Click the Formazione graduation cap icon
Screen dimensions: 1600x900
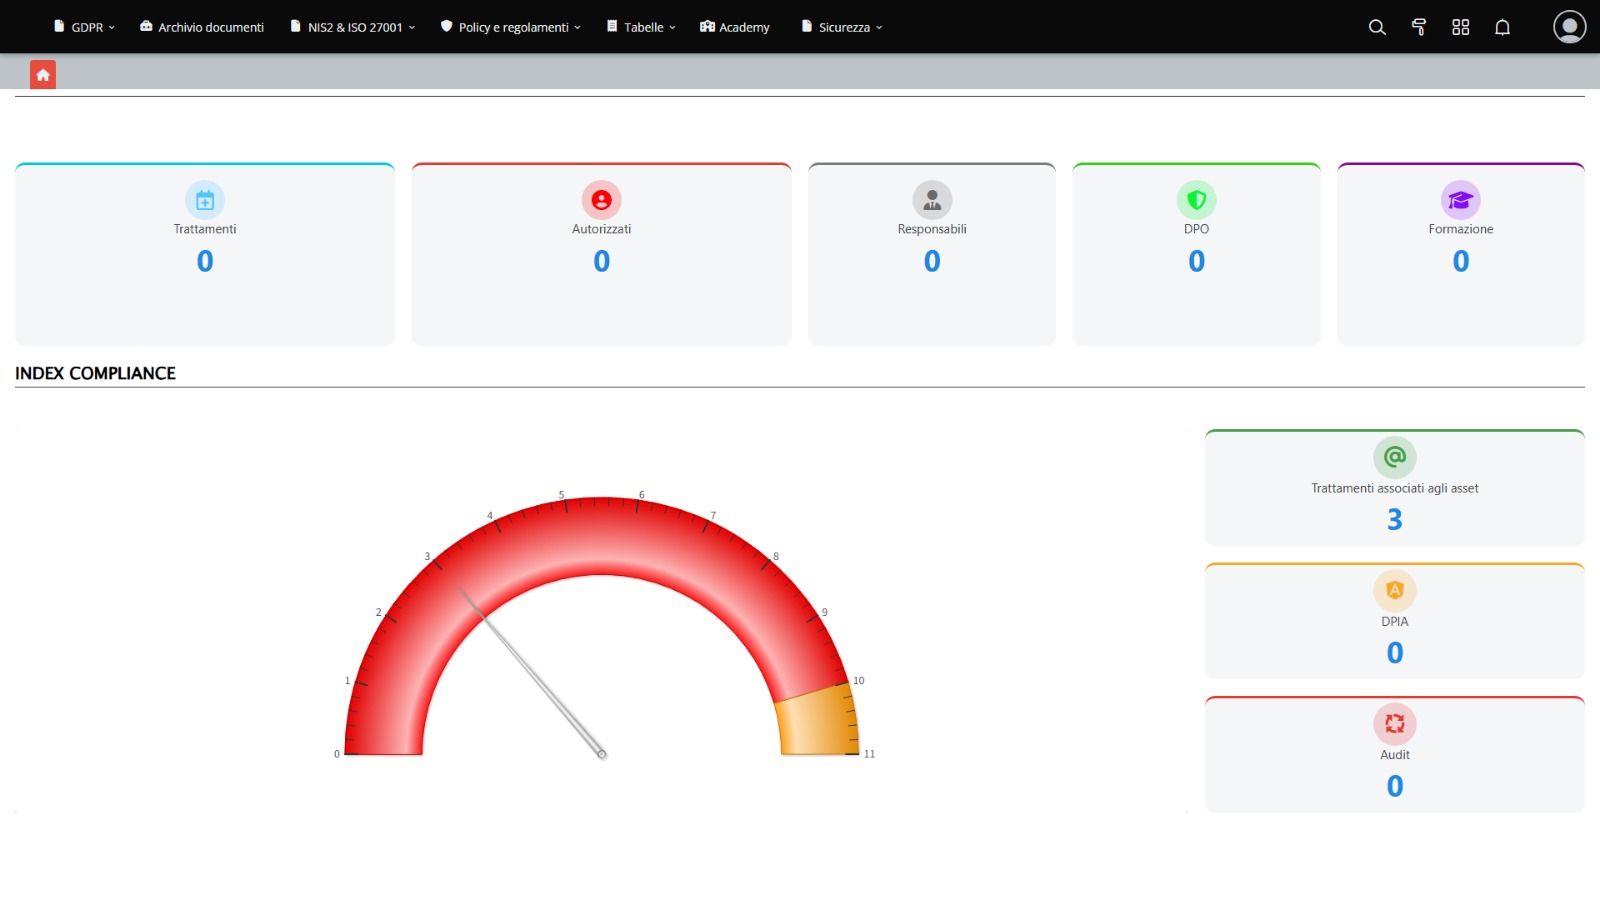click(1460, 200)
